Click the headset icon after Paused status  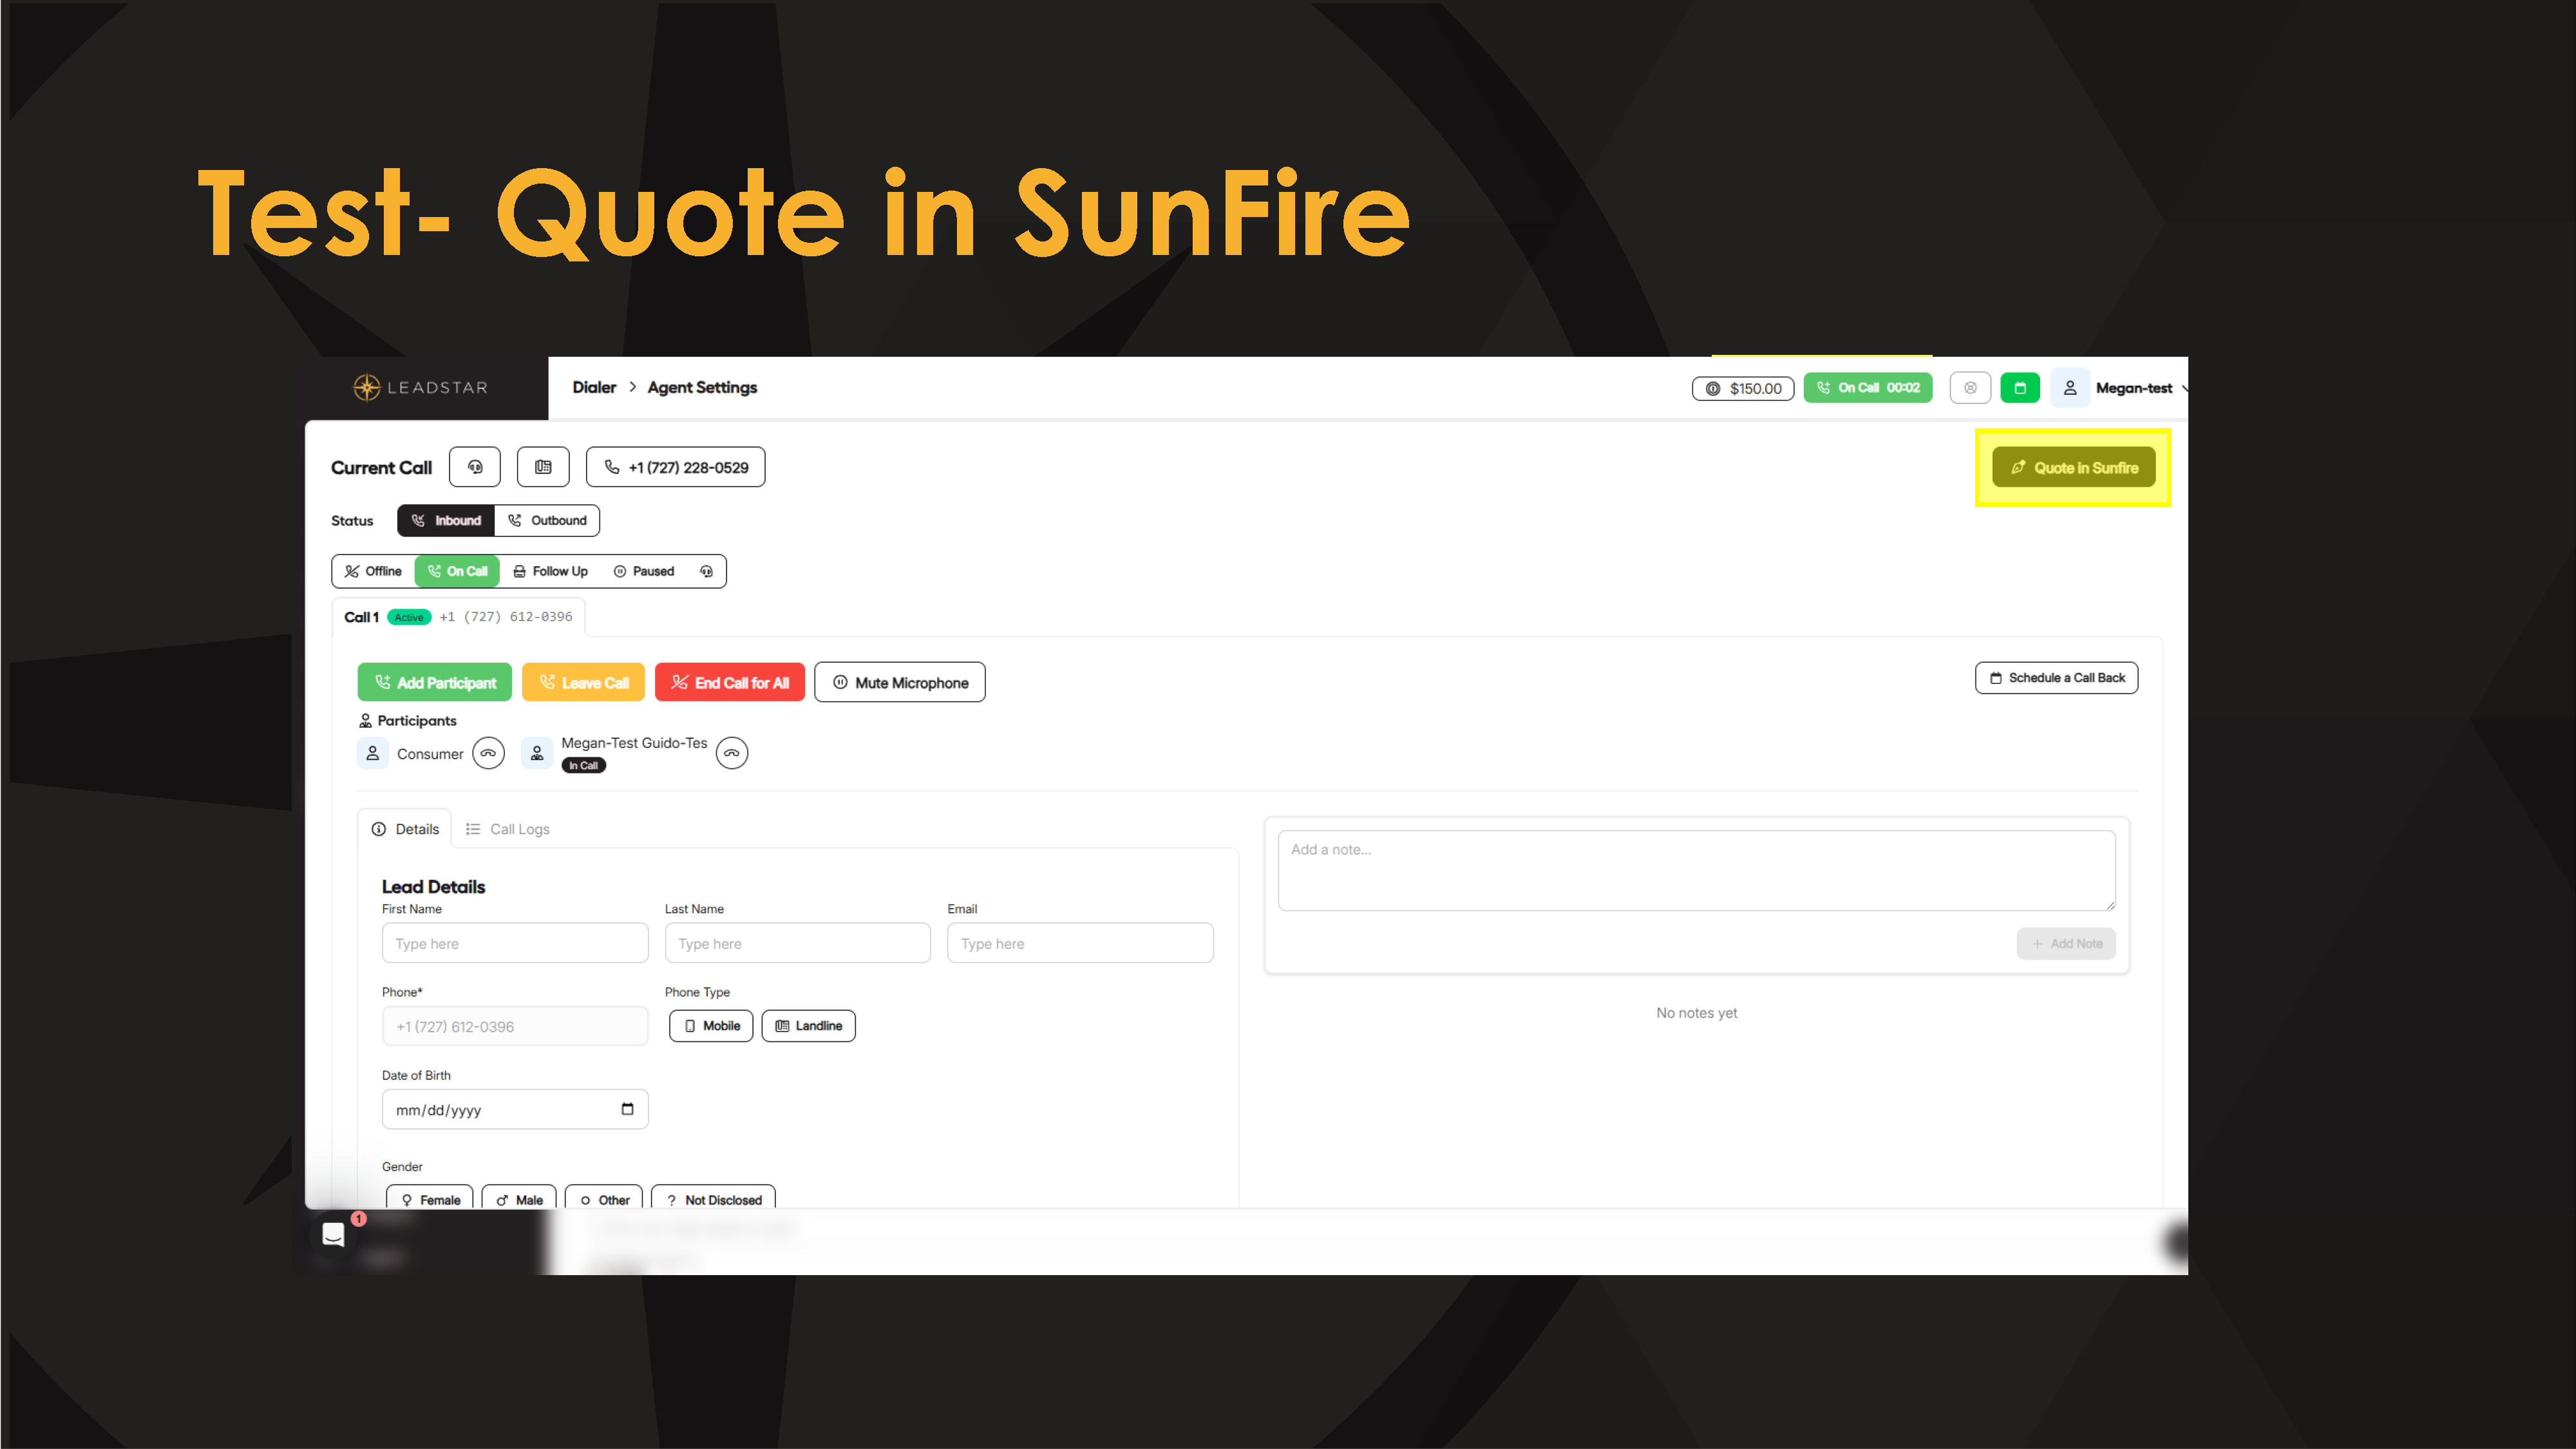point(706,571)
